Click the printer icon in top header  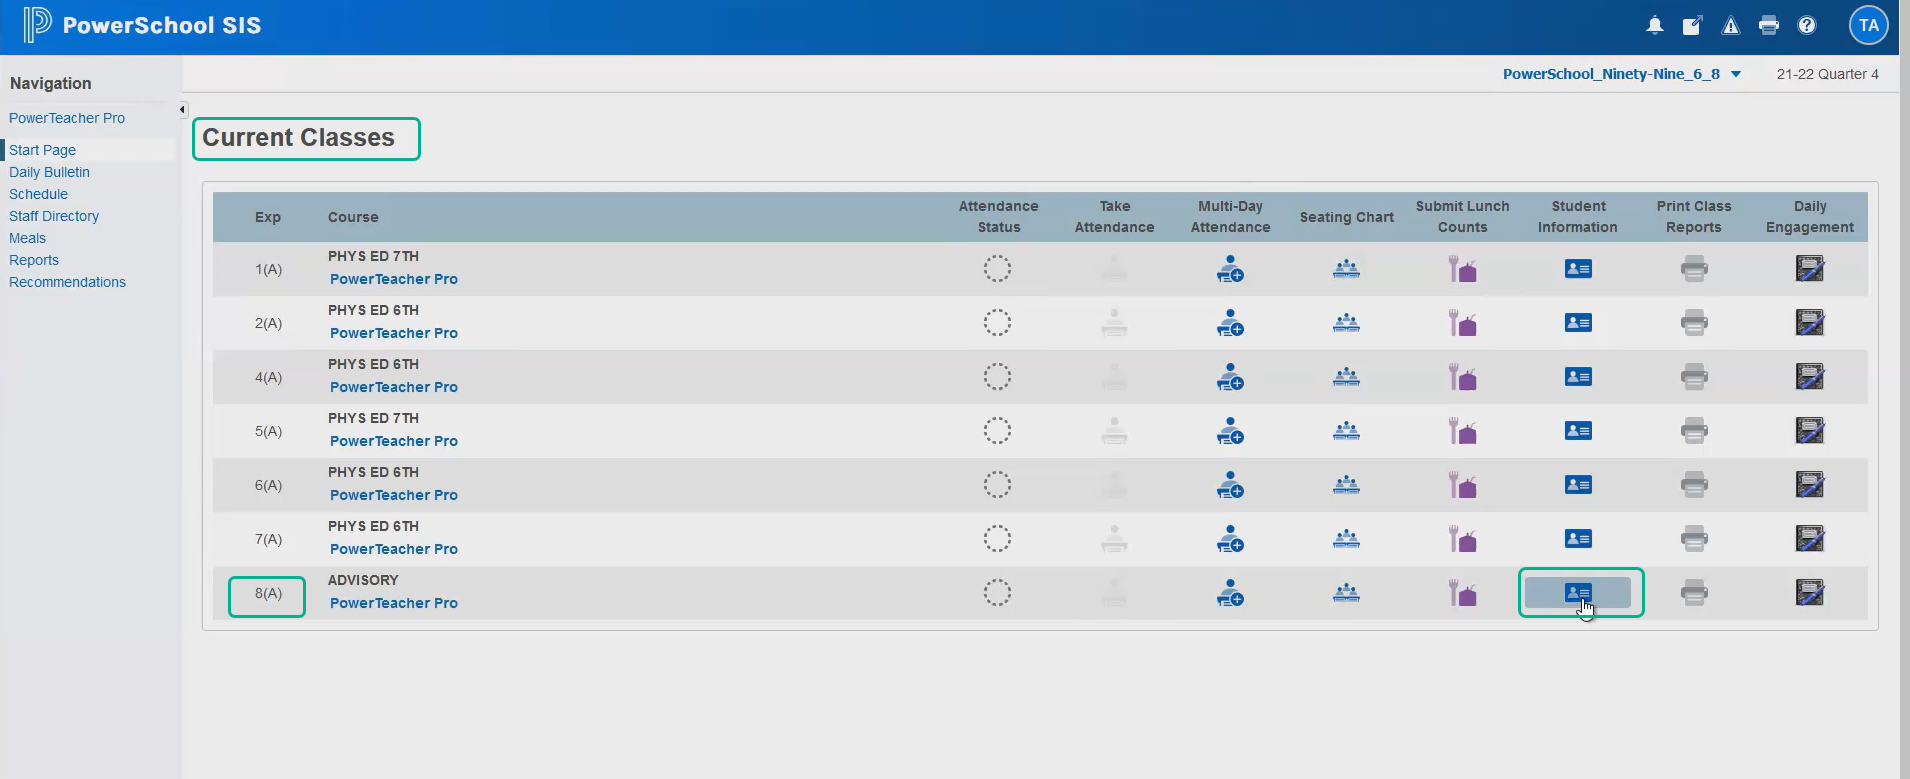(x=1768, y=26)
